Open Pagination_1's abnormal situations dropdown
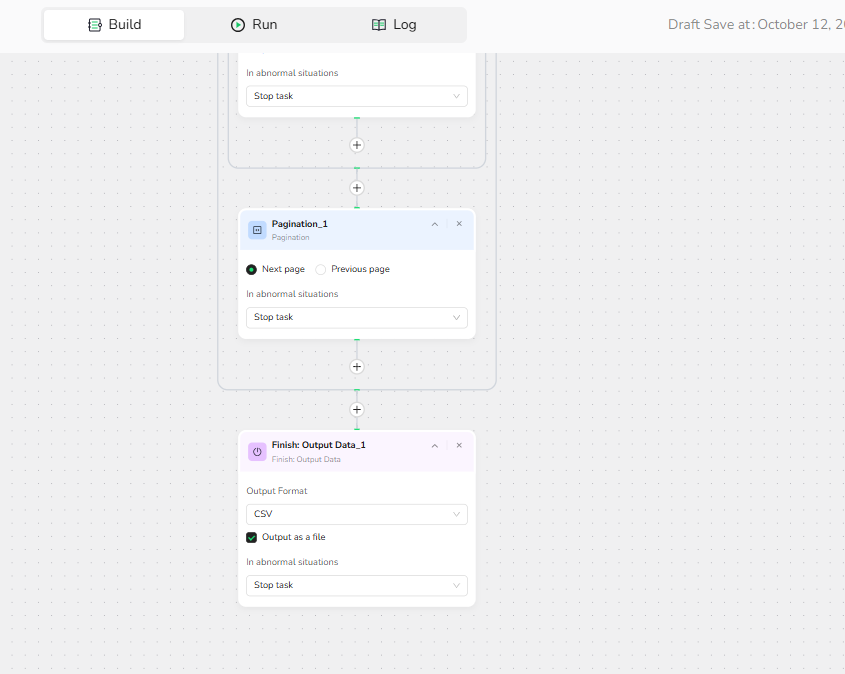 [x=356, y=317]
